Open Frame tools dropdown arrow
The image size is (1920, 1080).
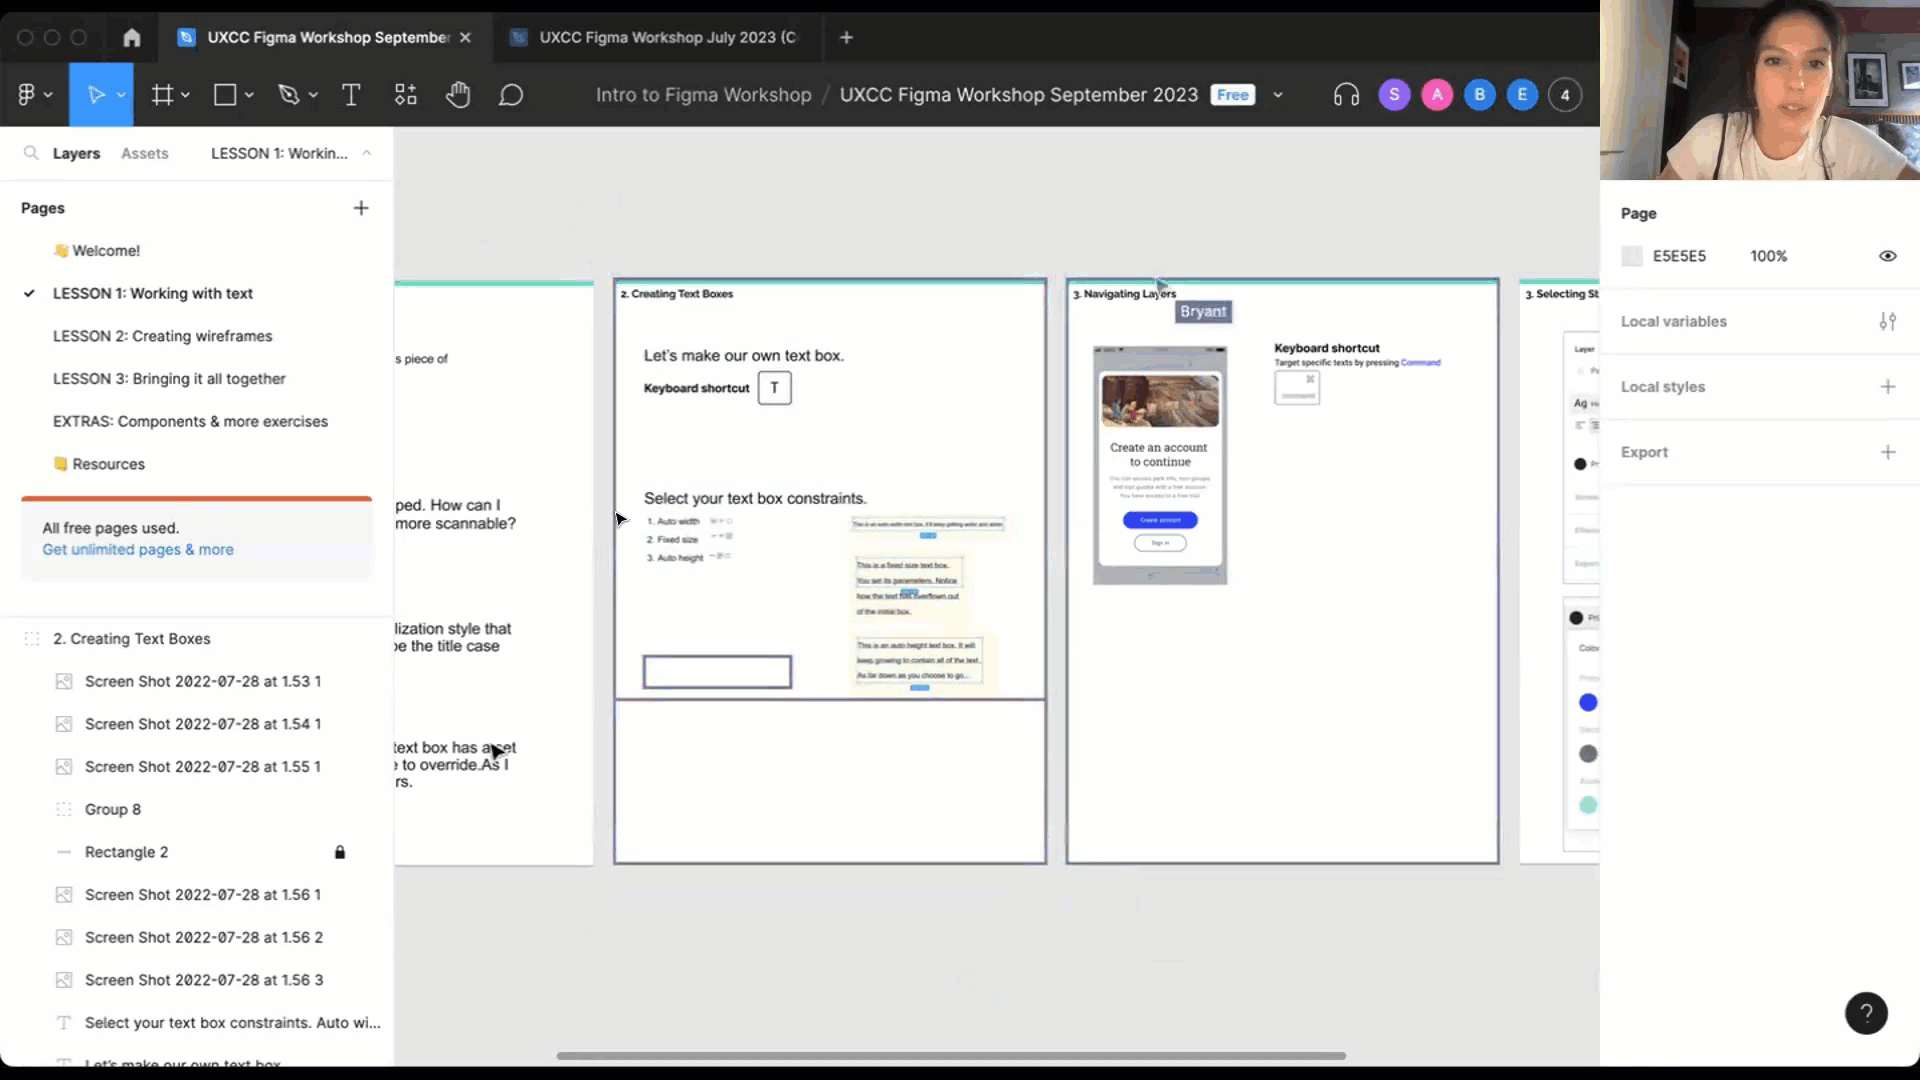(x=186, y=95)
